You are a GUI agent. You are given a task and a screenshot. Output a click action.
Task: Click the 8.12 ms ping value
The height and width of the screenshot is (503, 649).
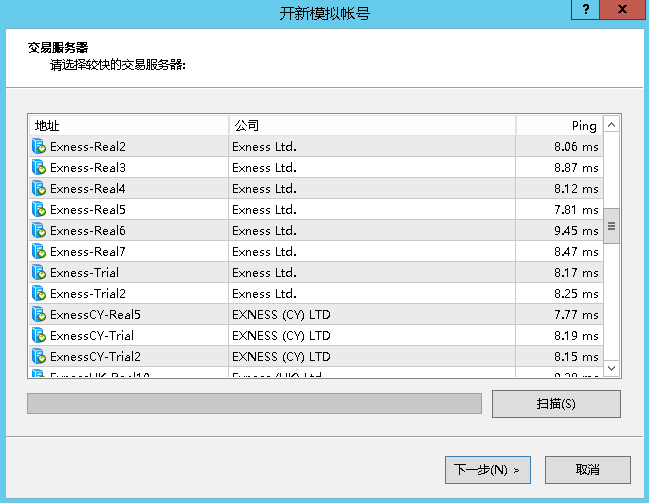coord(576,189)
